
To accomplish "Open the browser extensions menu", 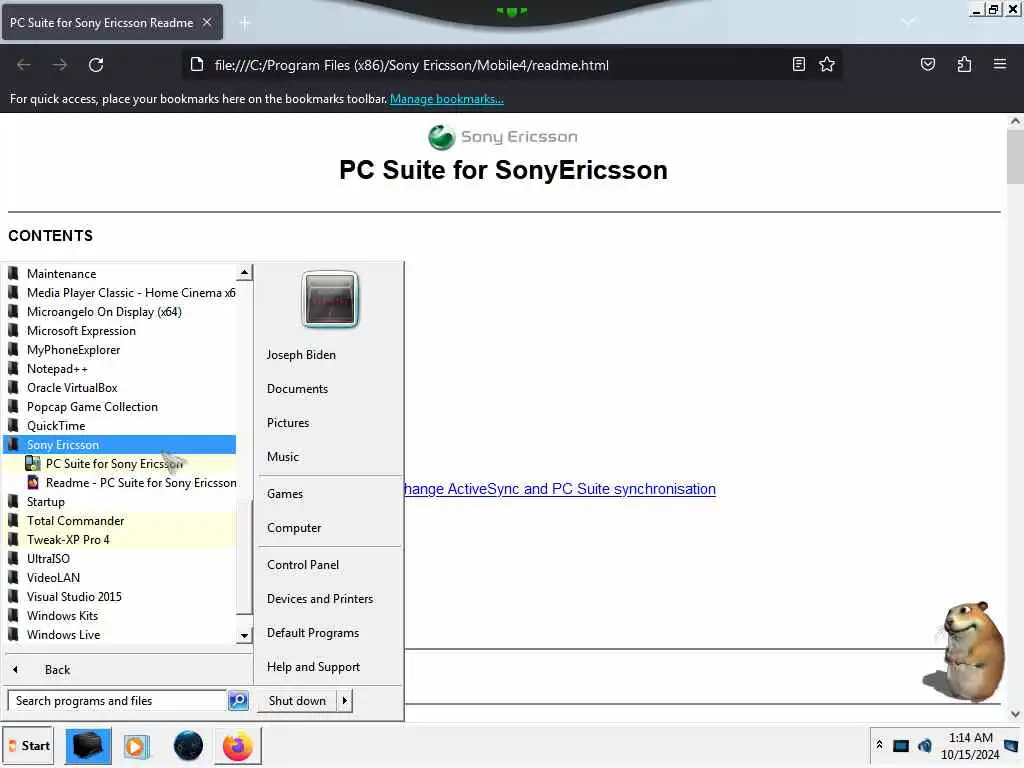I will 964,64.
